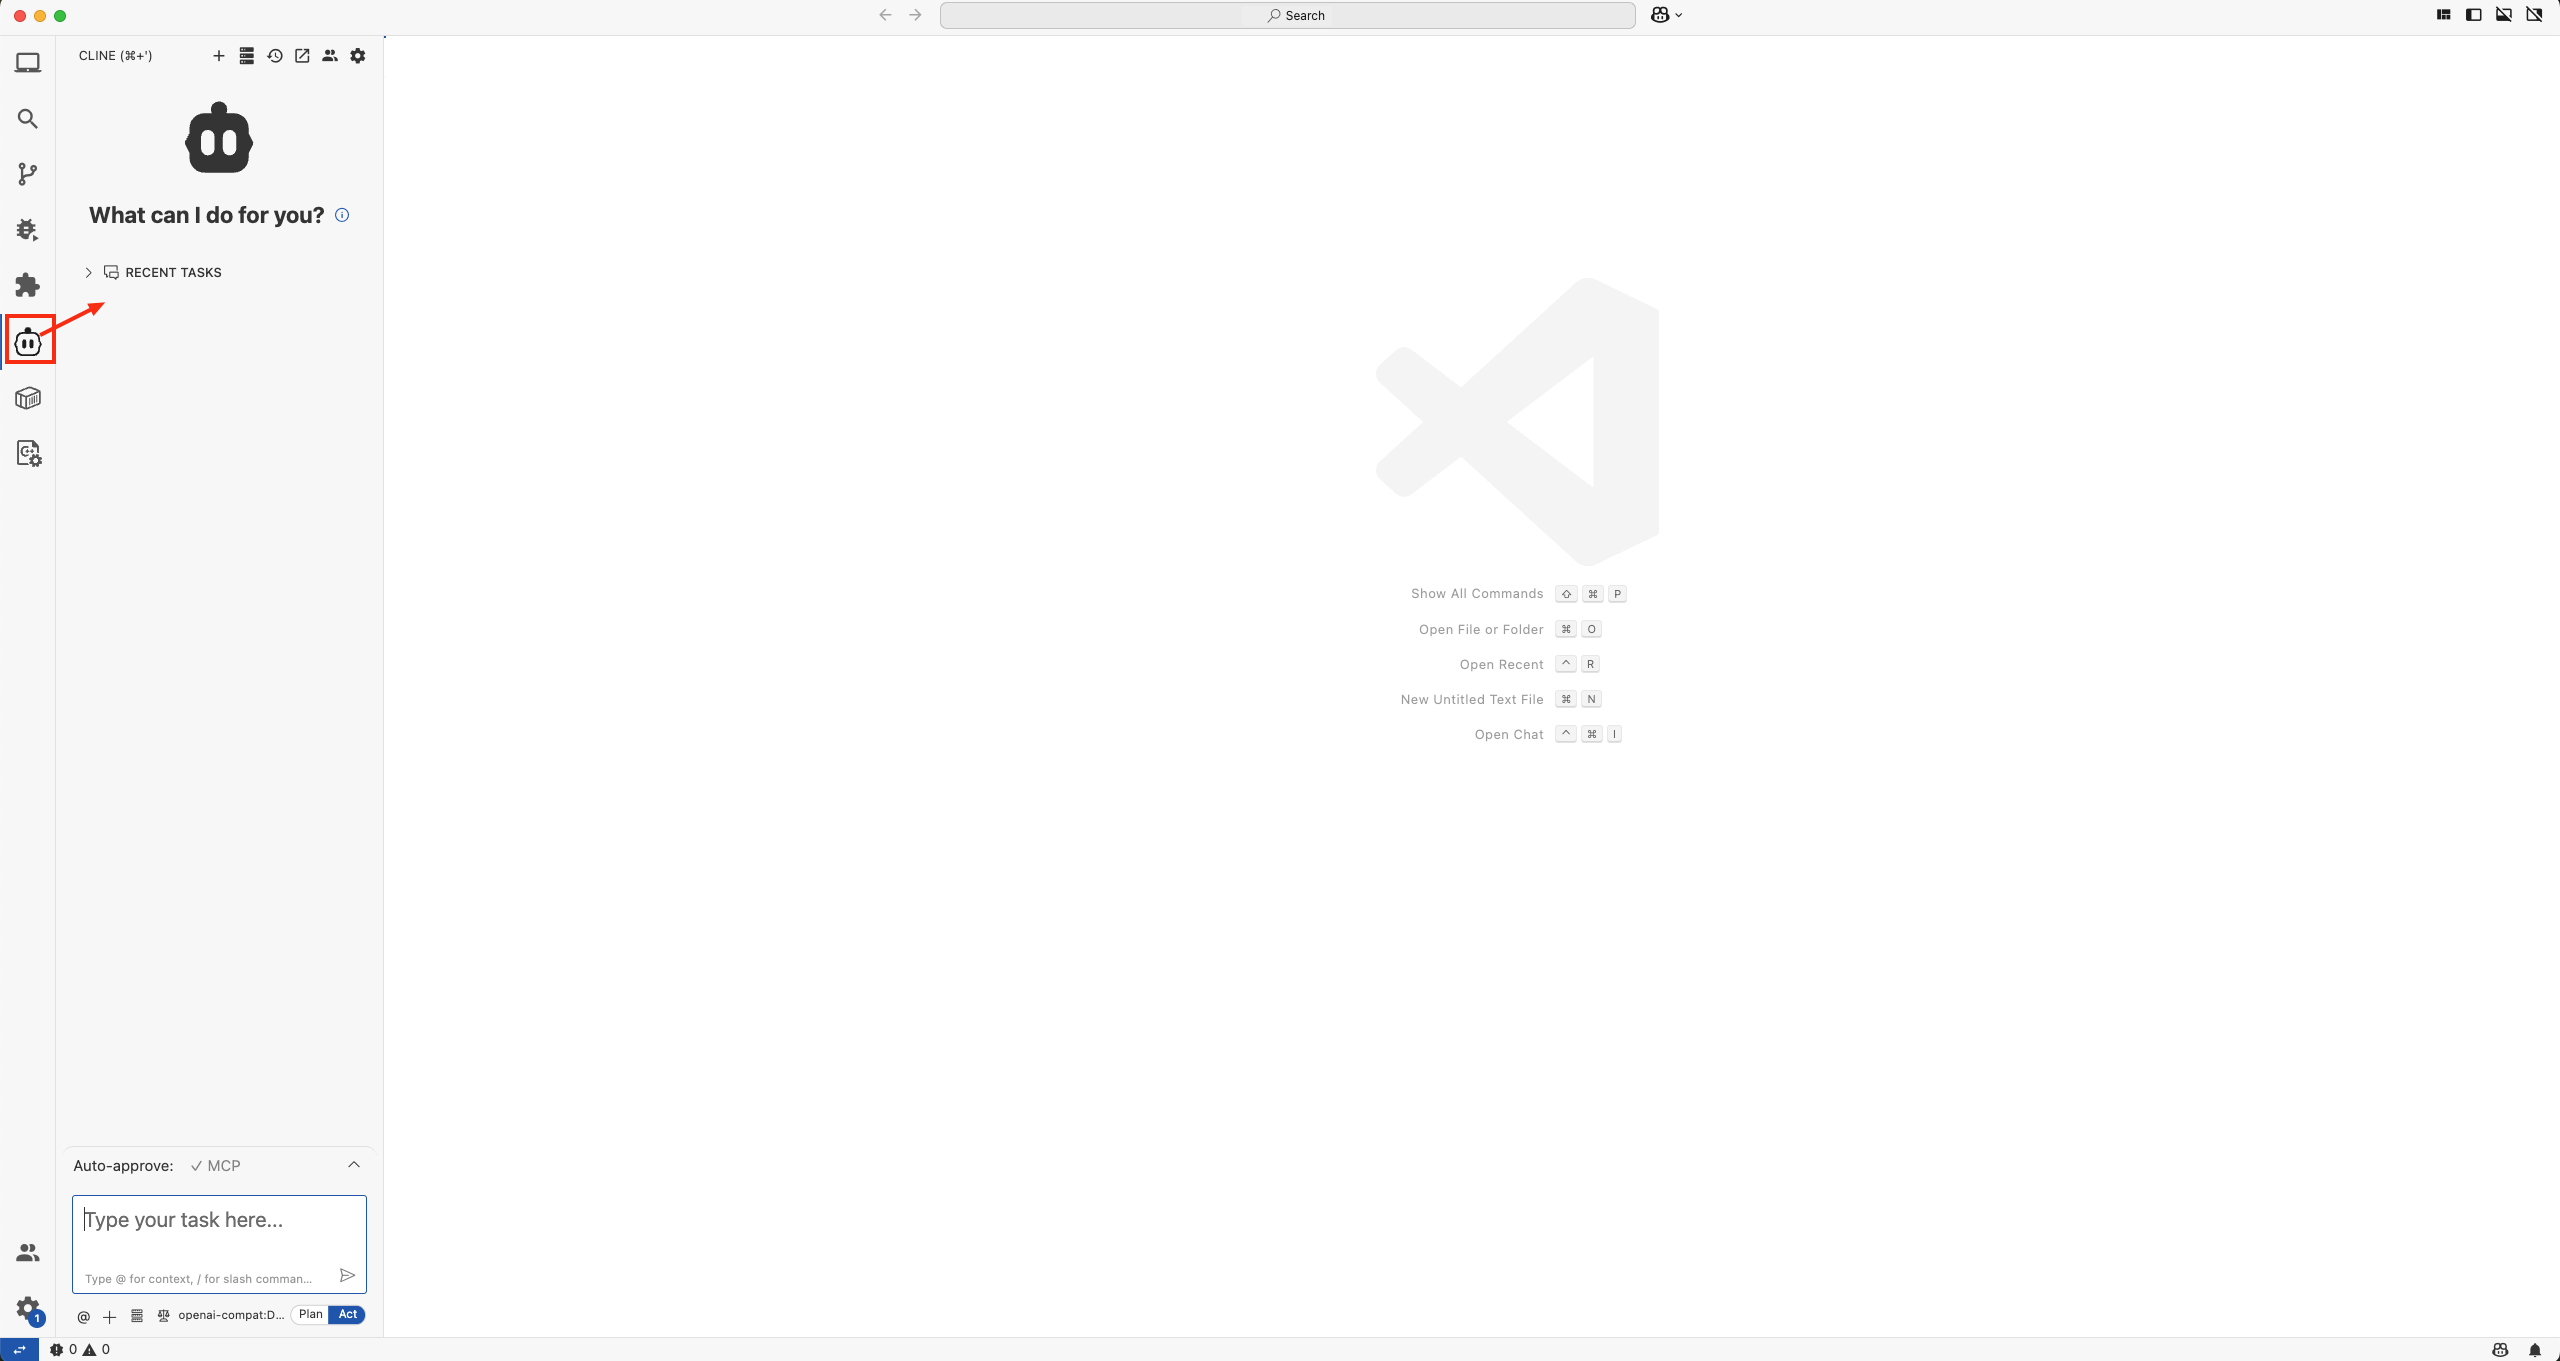Click the info icon beside the greeting
2560x1361 pixels.
point(341,215)
